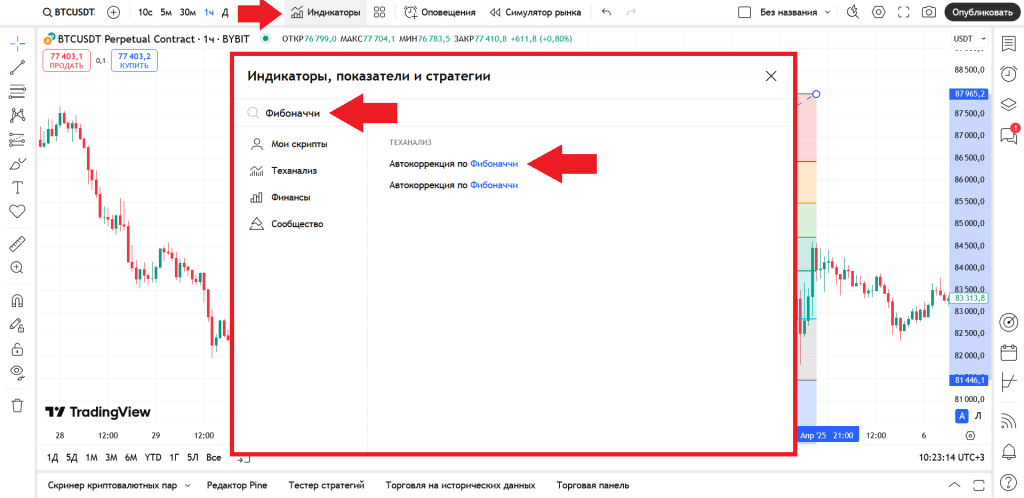Screen dimensions: 1024x498
Task: Toggle auto scale A button
Action: 961,416
